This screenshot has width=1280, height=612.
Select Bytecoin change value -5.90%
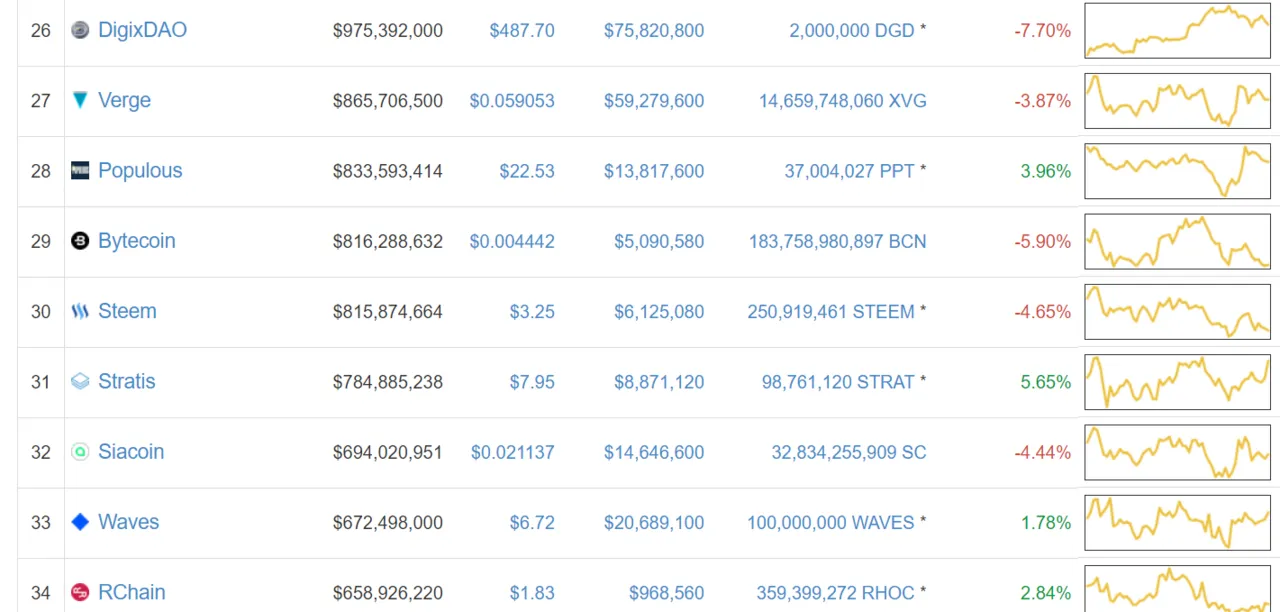tap(1043, 241)
